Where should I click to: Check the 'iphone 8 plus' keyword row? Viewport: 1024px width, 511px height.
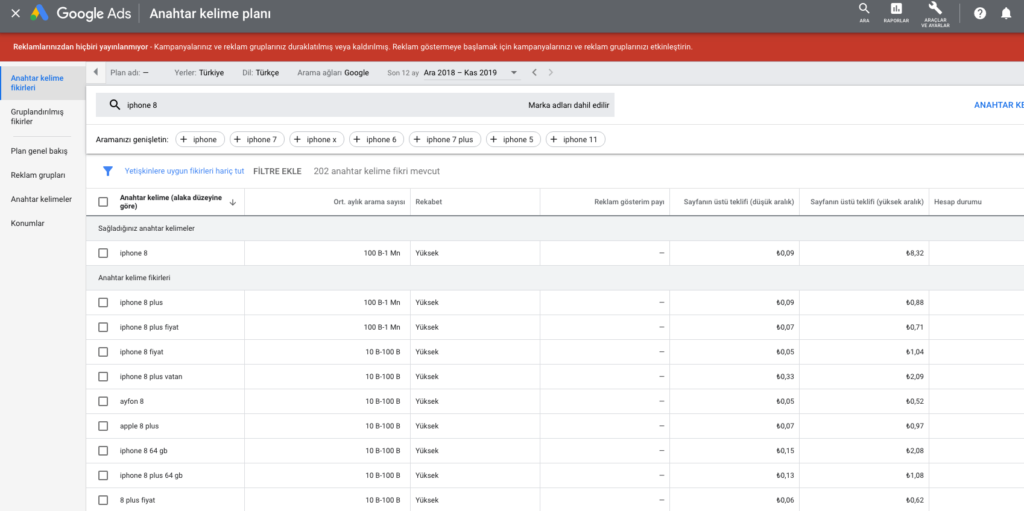[103, 303]
